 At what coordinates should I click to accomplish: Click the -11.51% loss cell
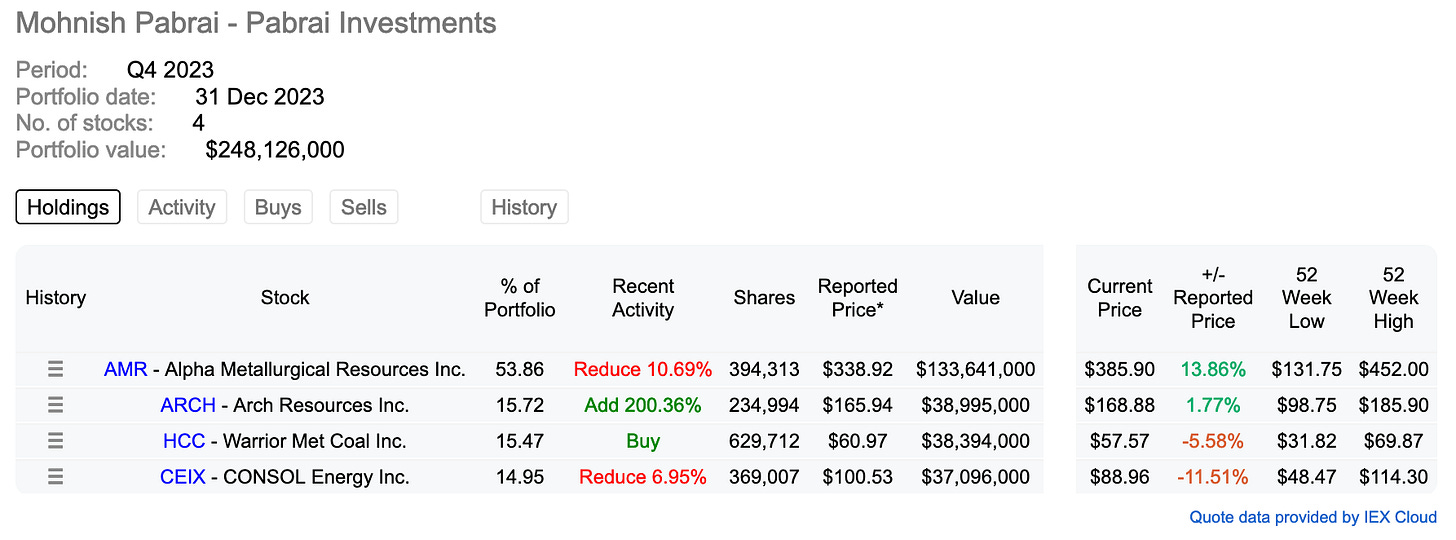[x=1213, y=478]
